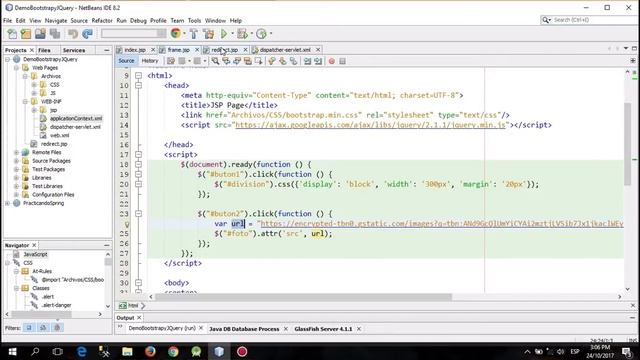Collapse the fold at line 18 document ready
Viewport: 640px width, 360px height.
[138, 164]
